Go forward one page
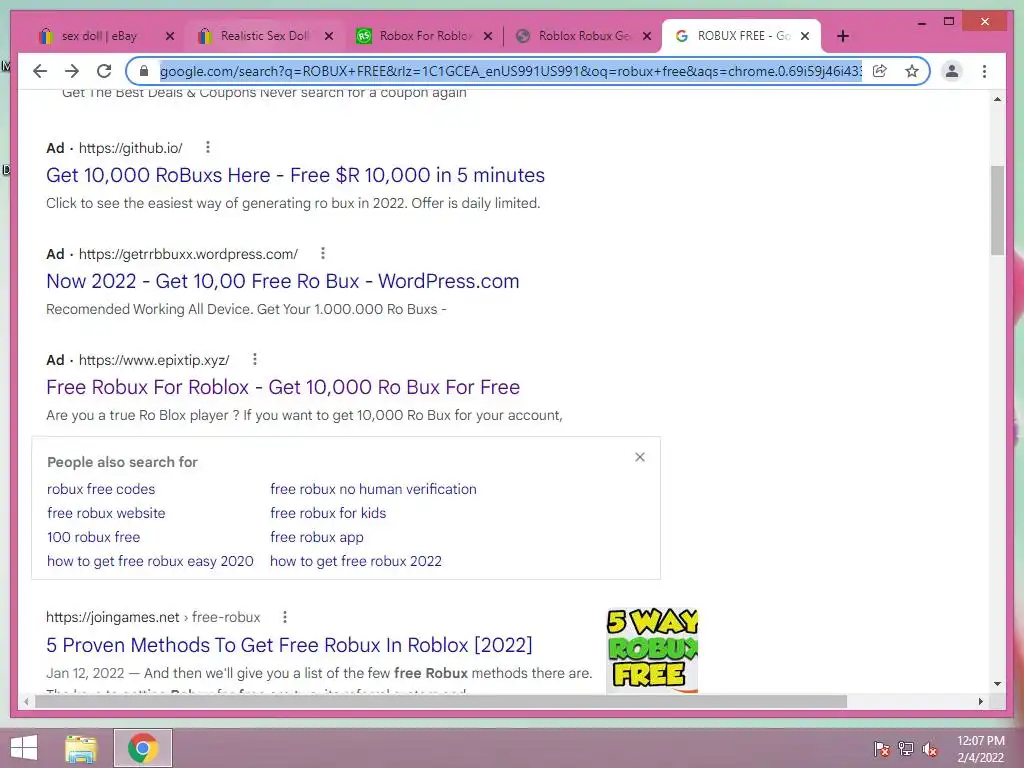 [x=72, y=71]
